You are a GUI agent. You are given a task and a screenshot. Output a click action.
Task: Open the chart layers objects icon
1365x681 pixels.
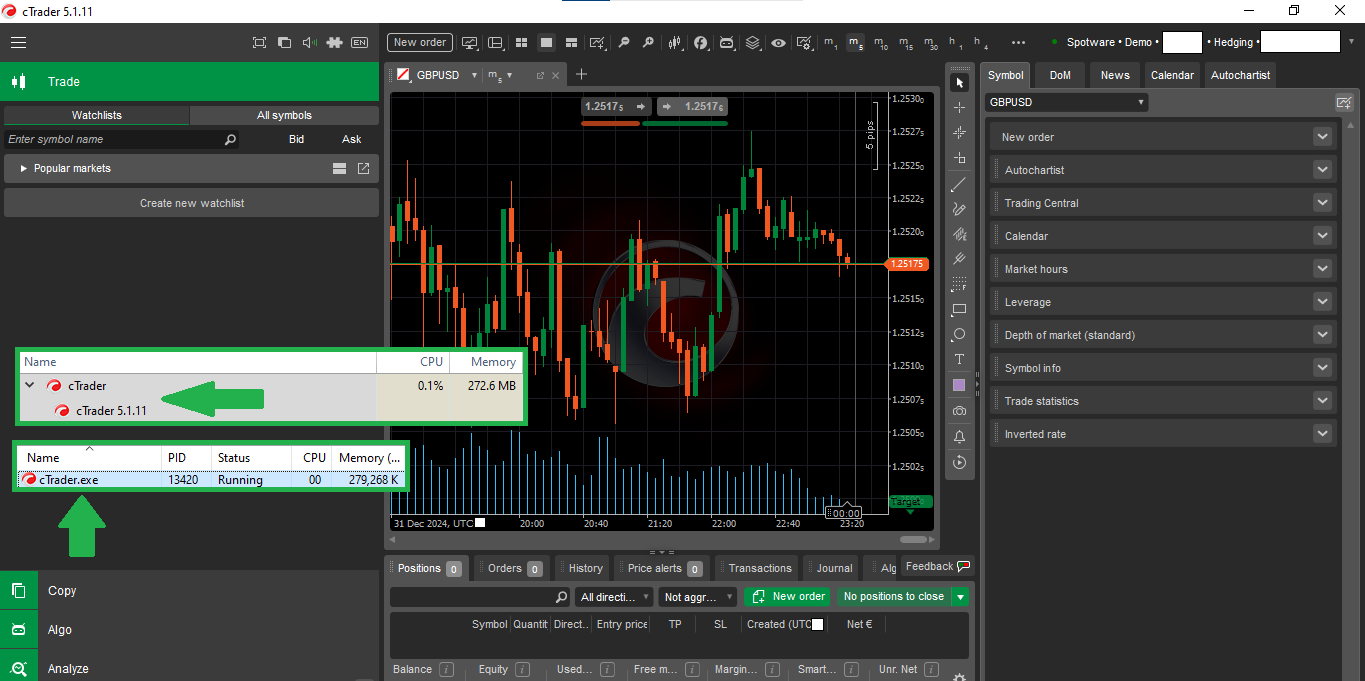coord(753,42)
